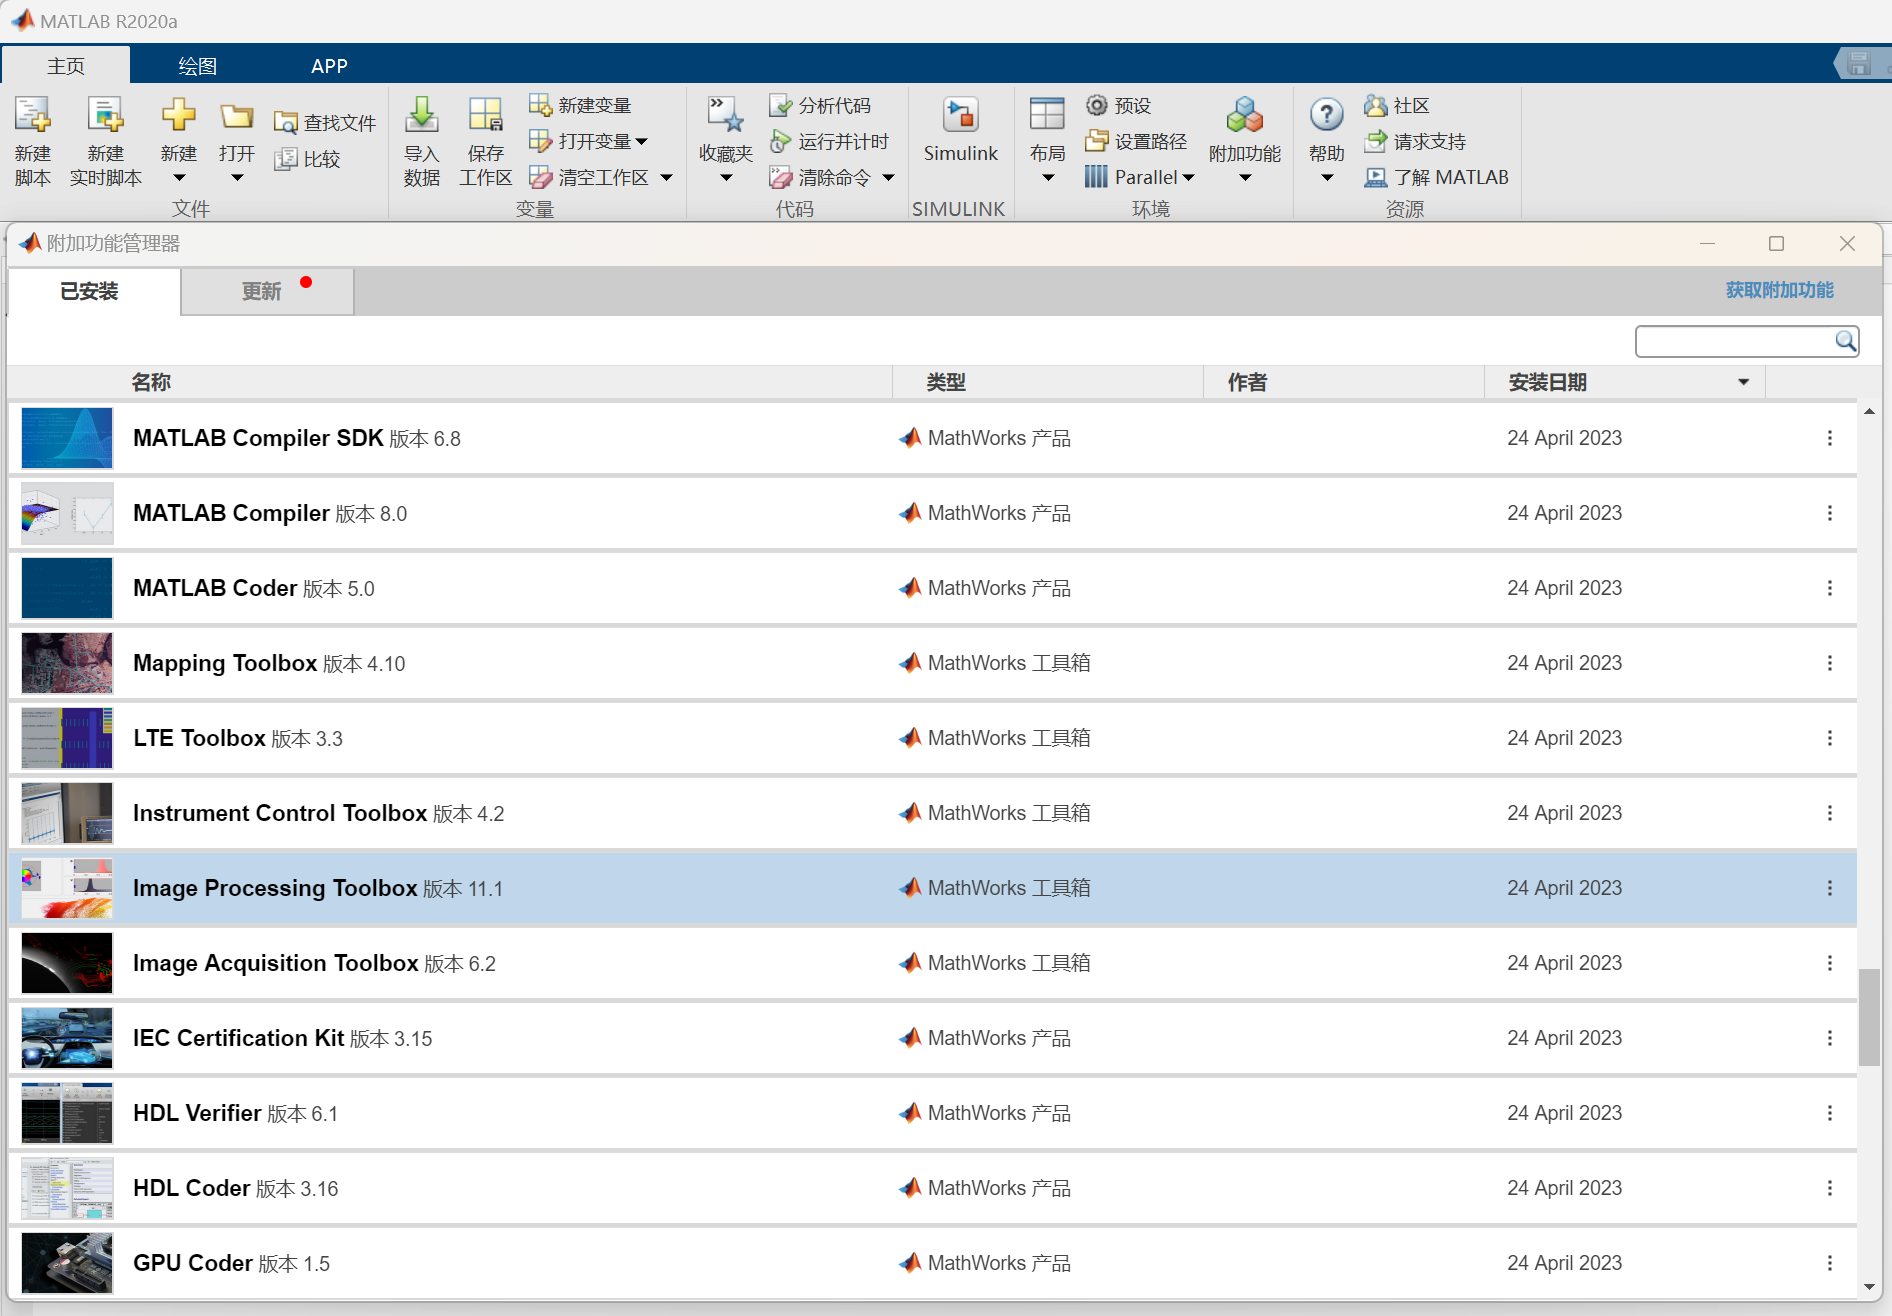This screenshot has width=1892, height=1316.
Task: Click the MATLAB Coder thumbnail
Action: click(x=67, y=588)
